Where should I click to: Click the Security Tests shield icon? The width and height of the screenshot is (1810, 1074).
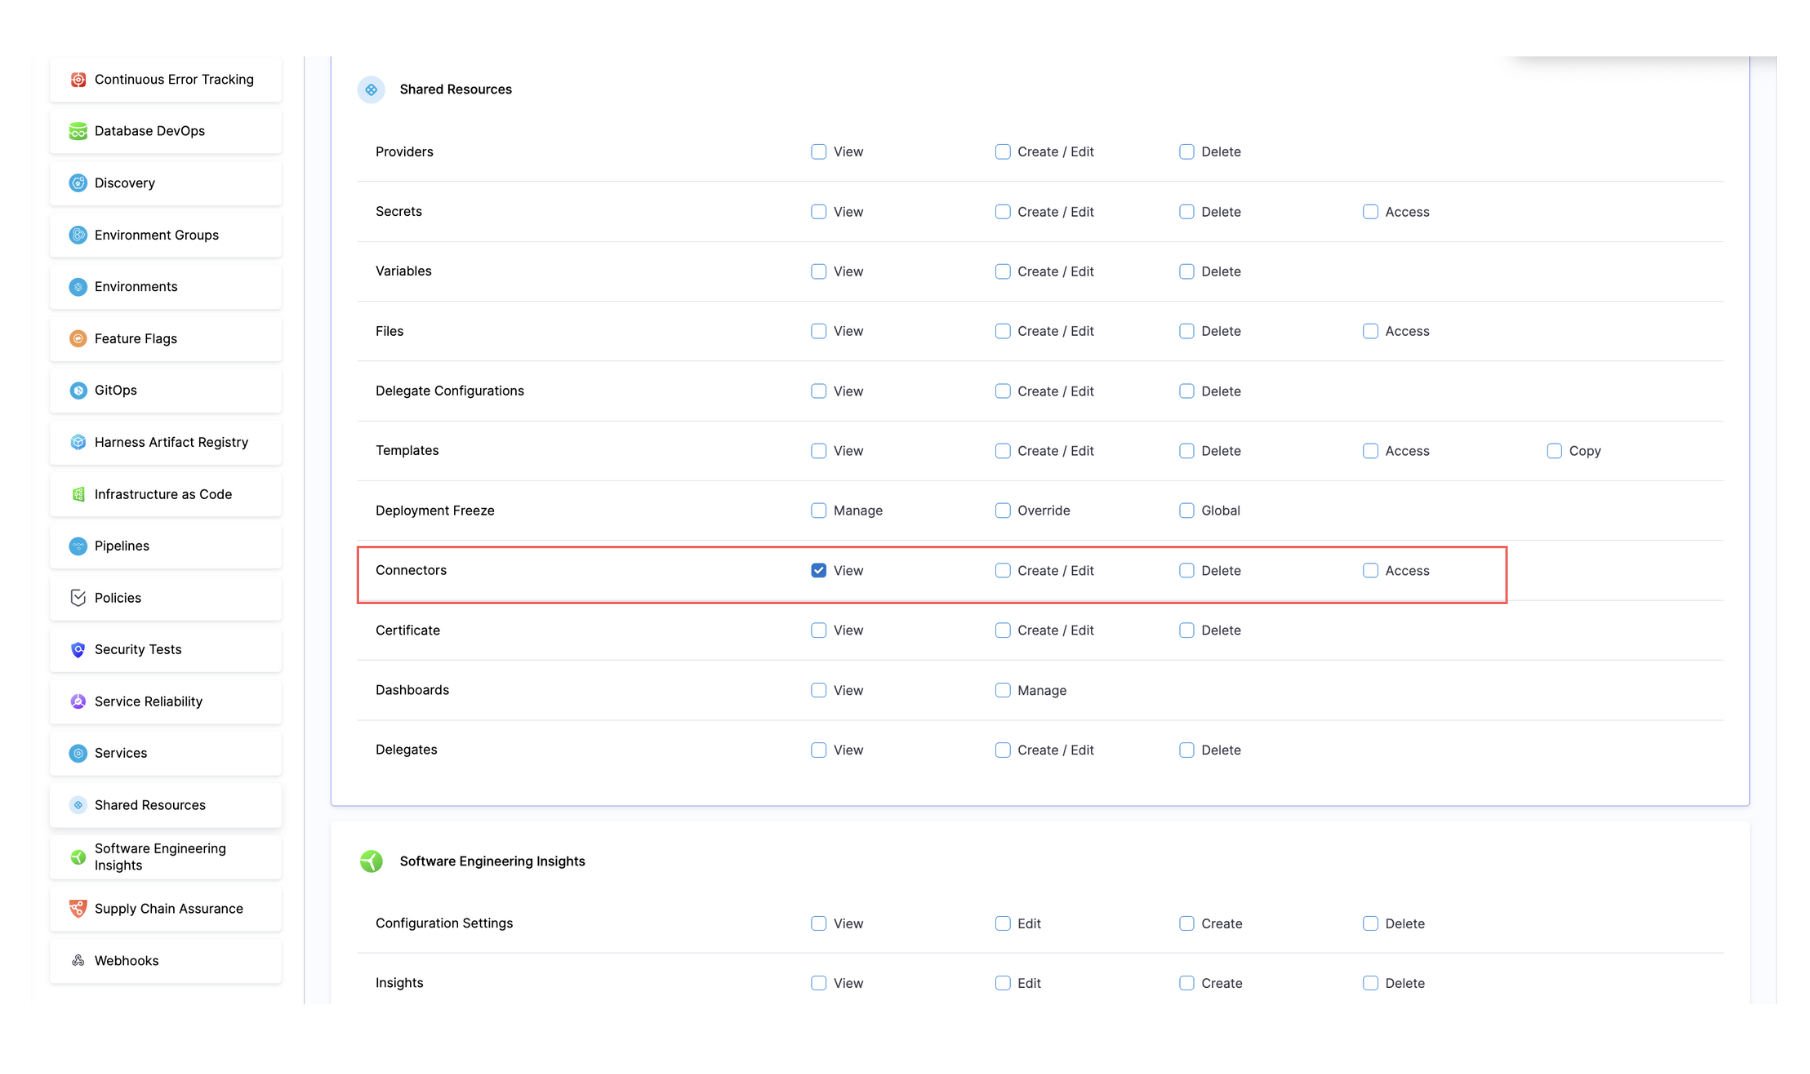point(78,650)
